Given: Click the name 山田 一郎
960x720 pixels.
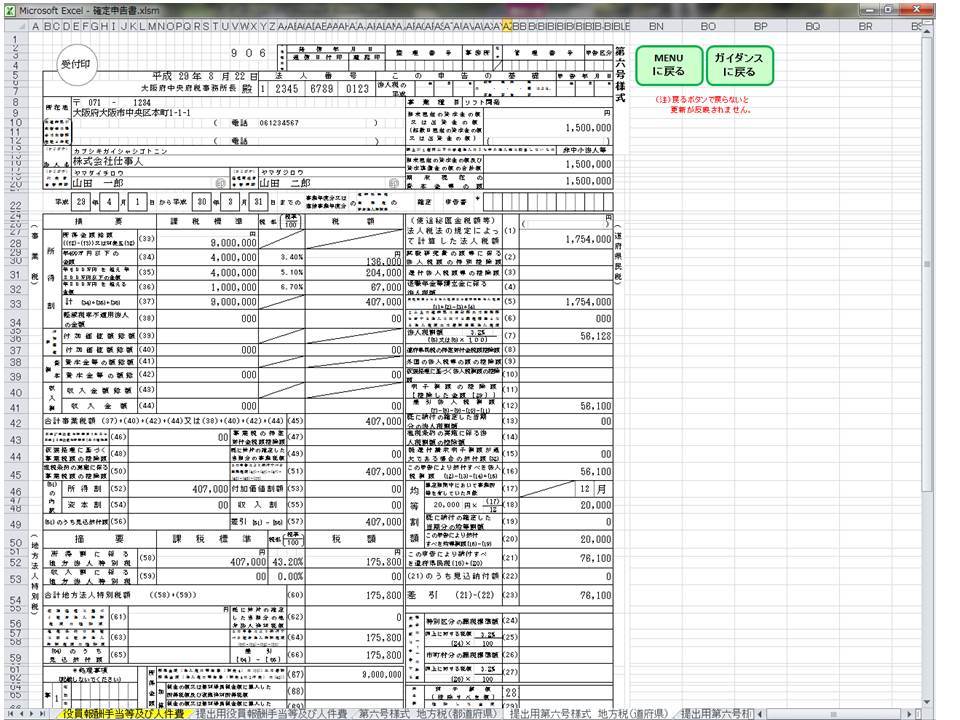Looking at the screenshot, I should [x=98, y=183].
